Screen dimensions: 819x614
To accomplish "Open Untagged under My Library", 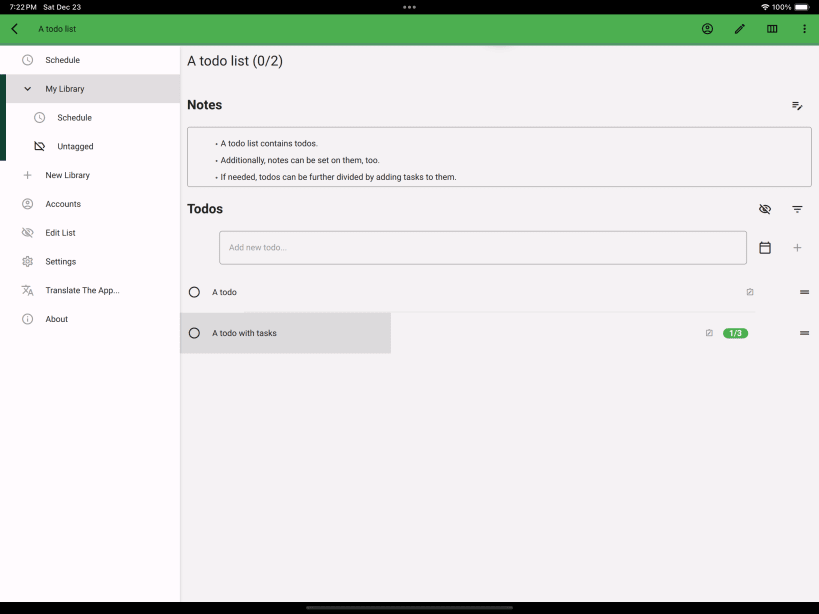I will pos(93,146).
